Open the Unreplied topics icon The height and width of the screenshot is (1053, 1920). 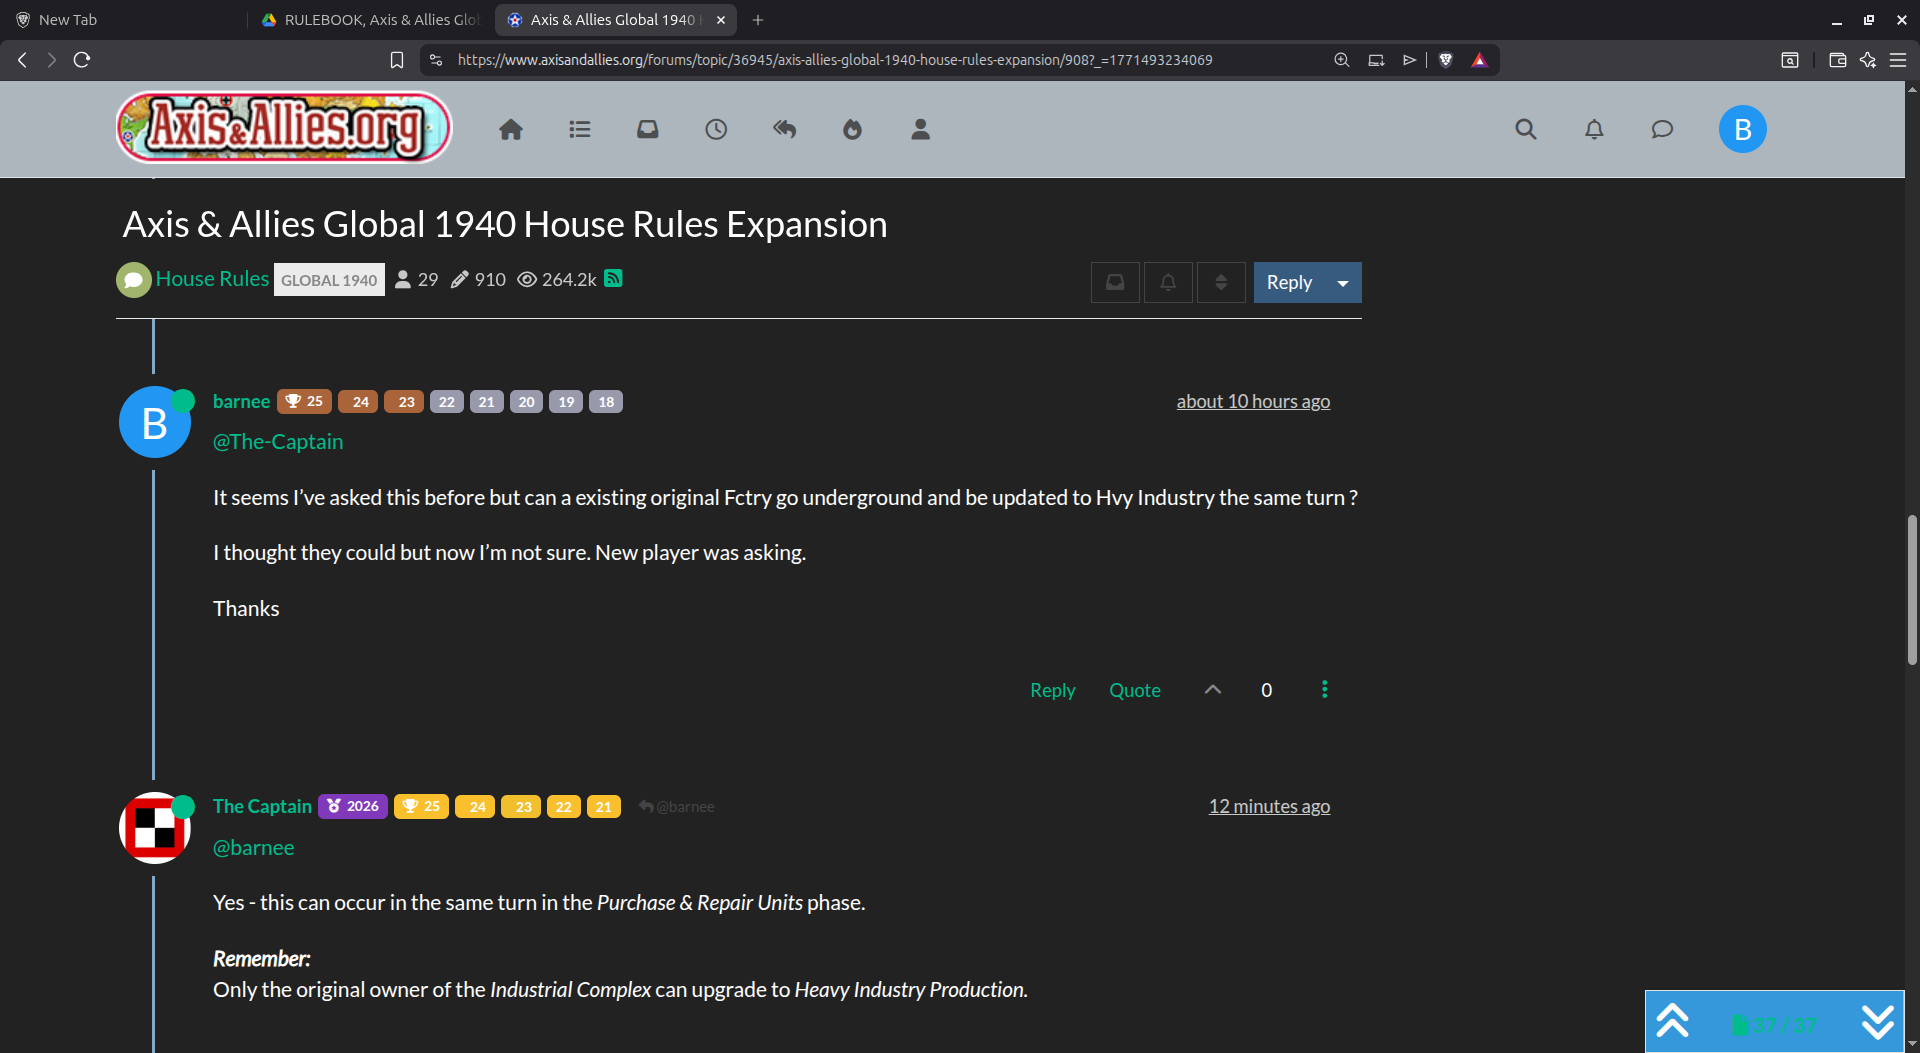click(784, 129)
